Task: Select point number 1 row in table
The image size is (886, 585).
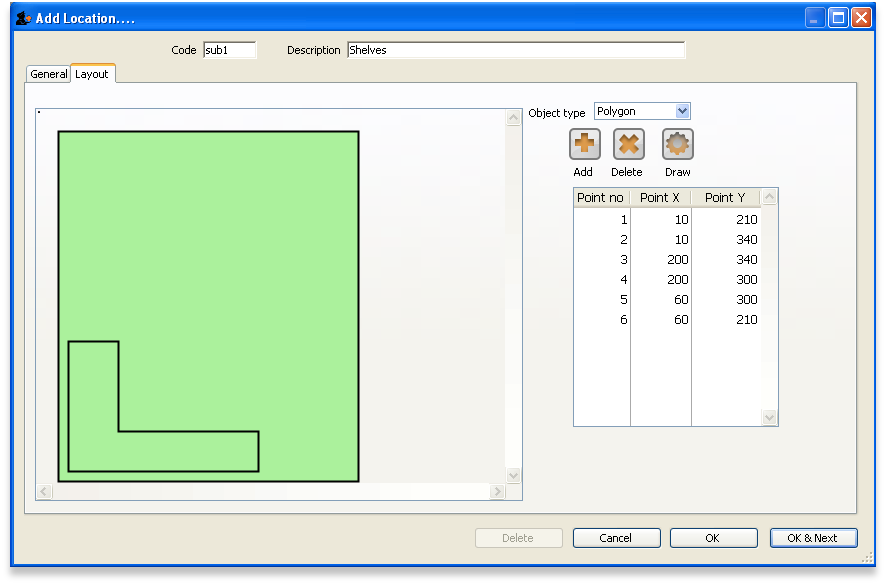Action: tap(602, 219)
